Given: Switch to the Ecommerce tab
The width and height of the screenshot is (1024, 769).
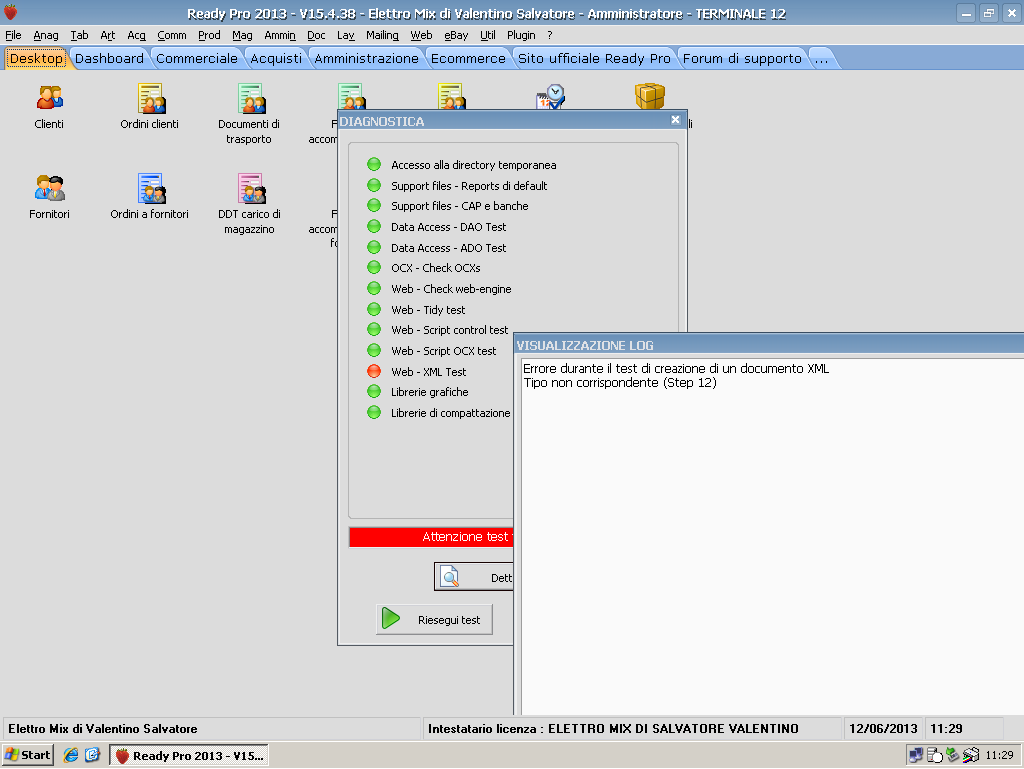Looking at the screenshot, I should 468,59.
